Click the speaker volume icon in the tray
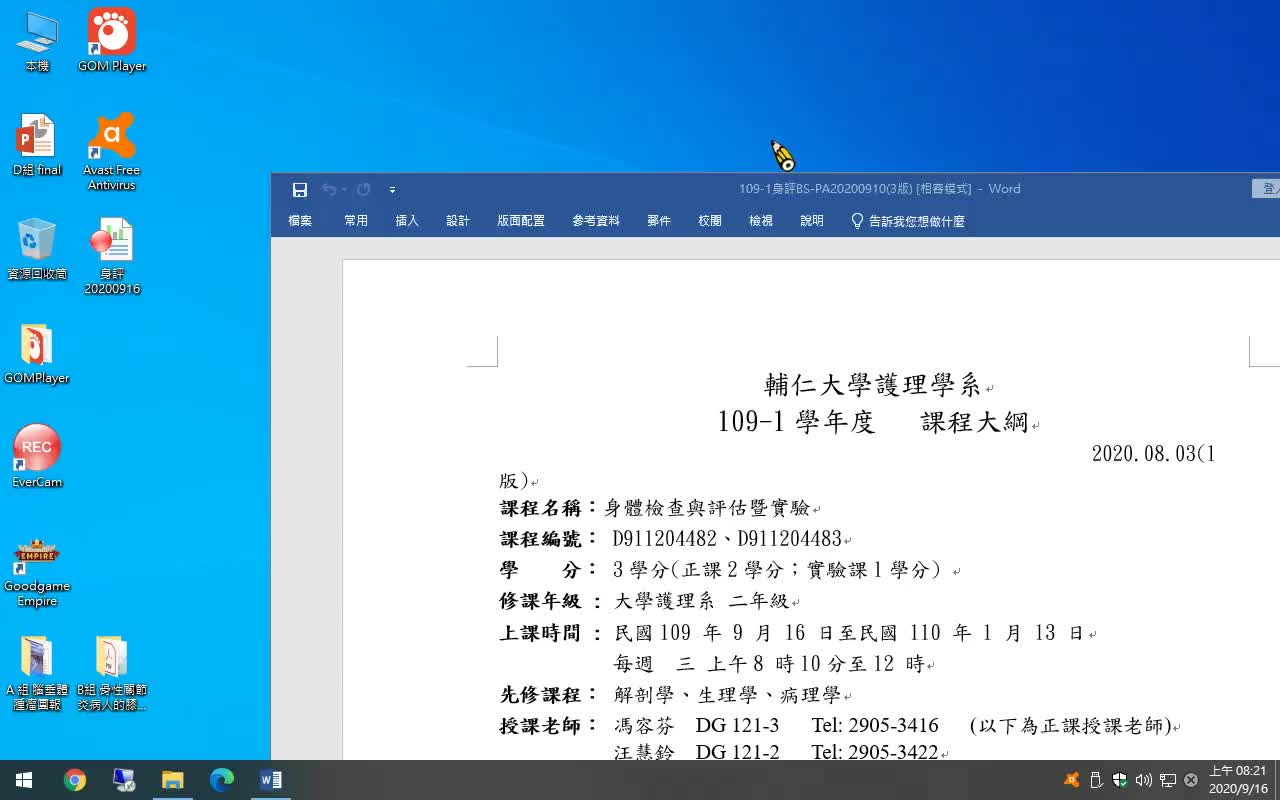The width and height of the screenshot is (1280, 800). point(1143,780)
